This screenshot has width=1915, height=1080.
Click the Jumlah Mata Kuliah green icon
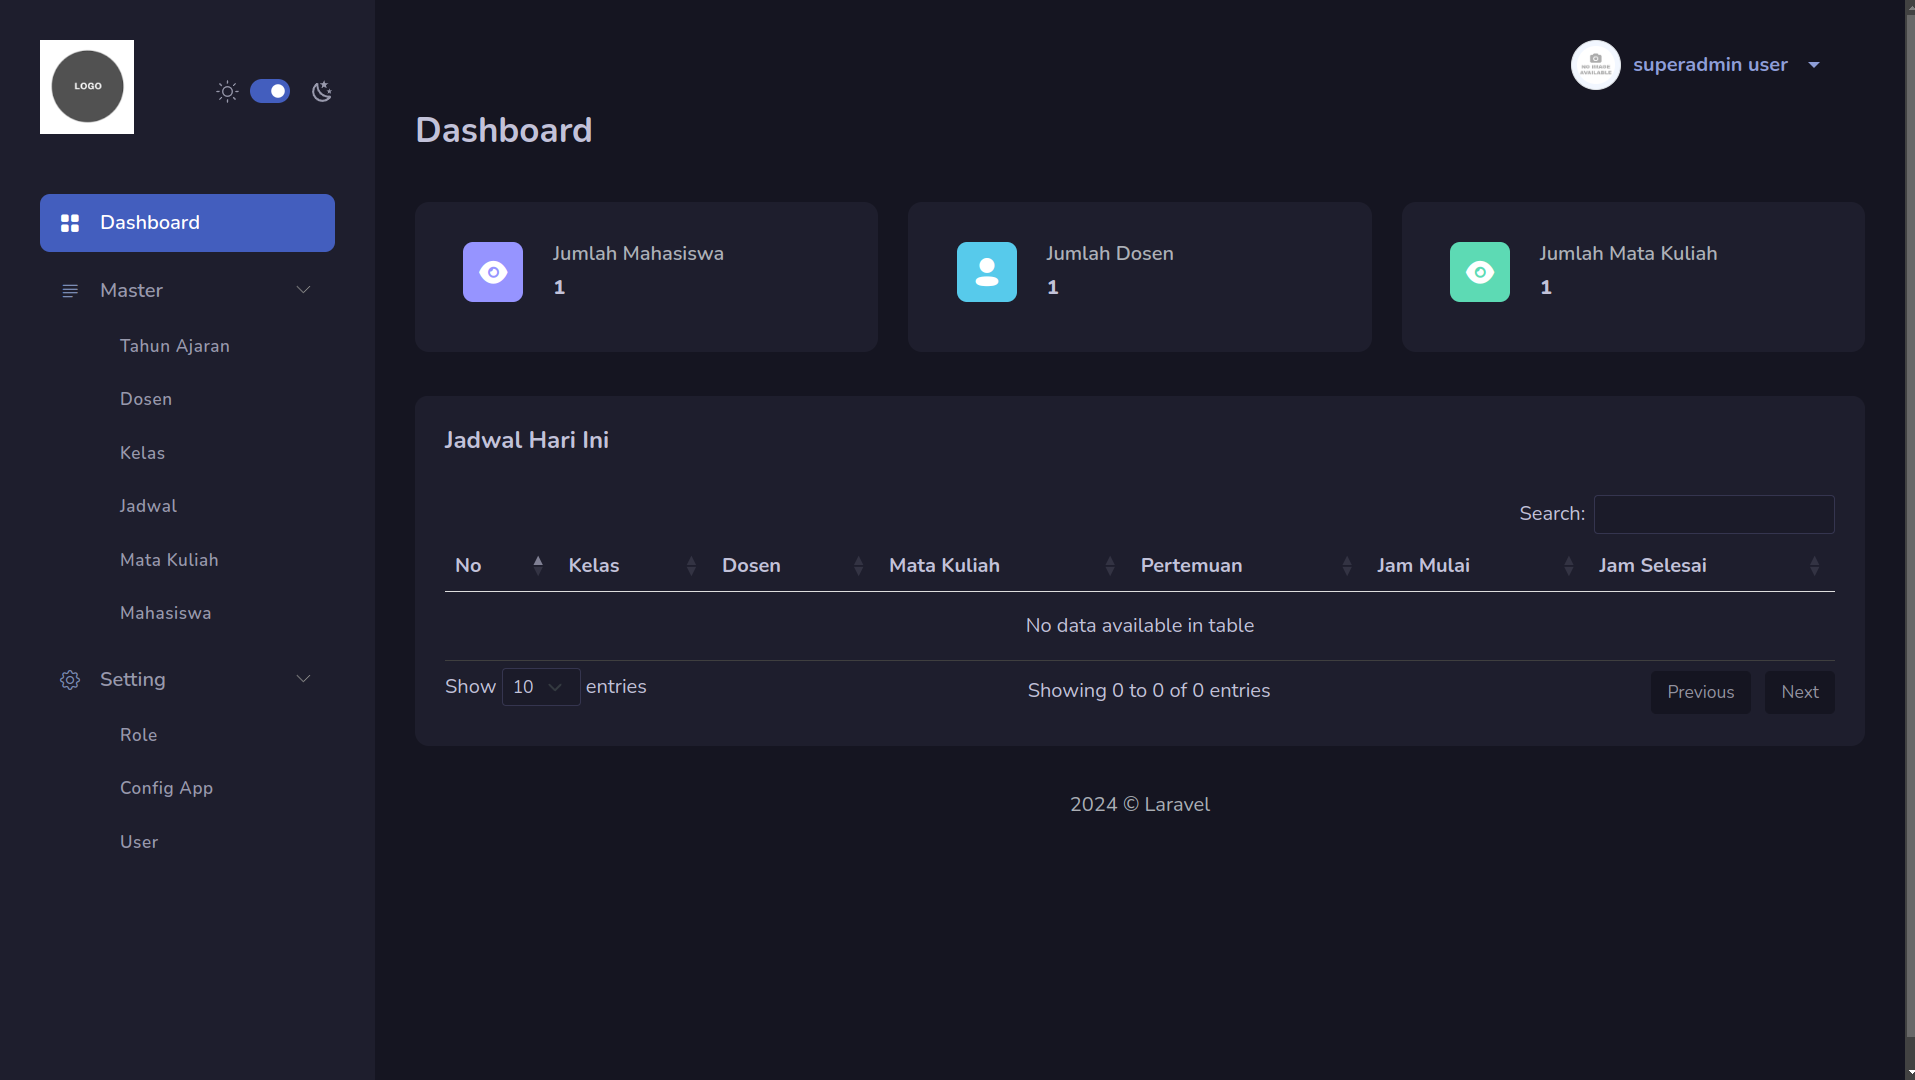pyautogui.click(x=1479, y=272)
